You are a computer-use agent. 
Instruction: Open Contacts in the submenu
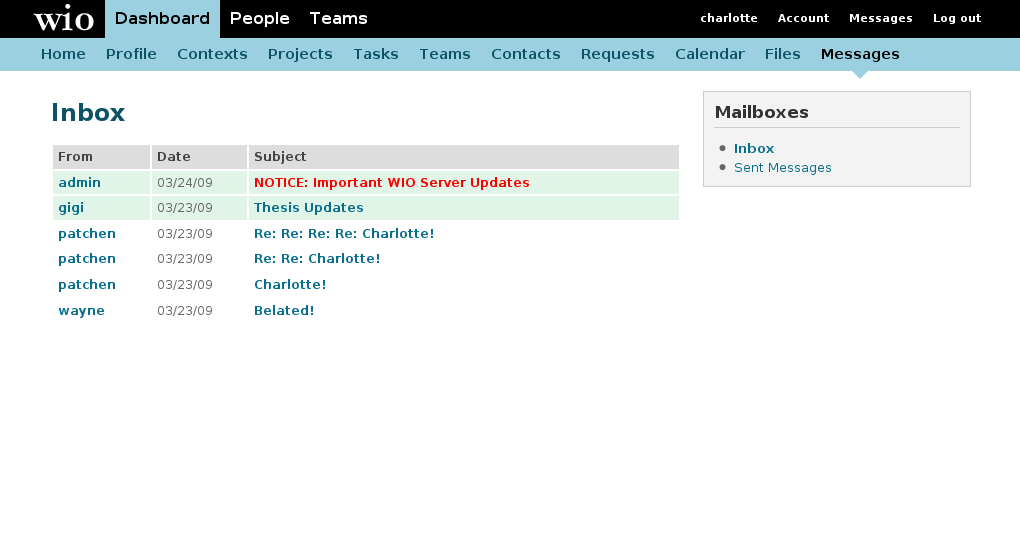[526, 54]
